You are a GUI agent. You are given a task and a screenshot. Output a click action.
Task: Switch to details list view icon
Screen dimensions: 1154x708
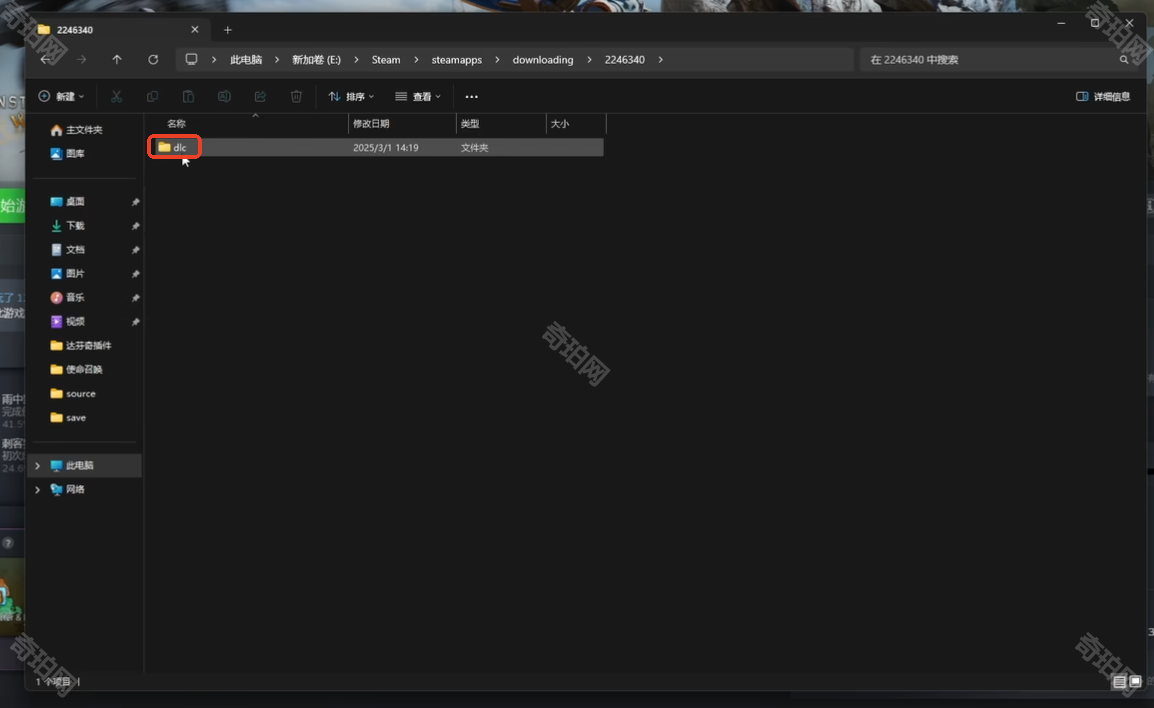pyautogui.click(x=1119, y=682)
